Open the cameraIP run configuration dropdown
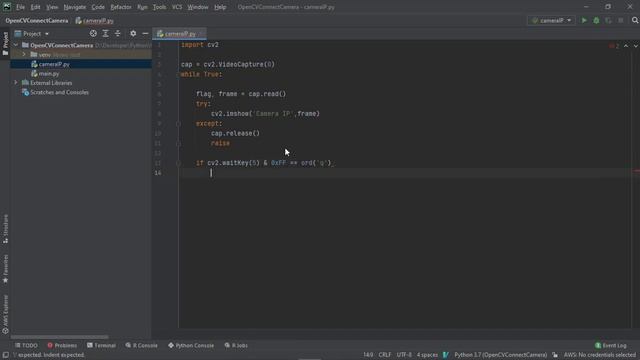This screenshot has height=360, width=640. pyautogui.click(x=551, y=20)
